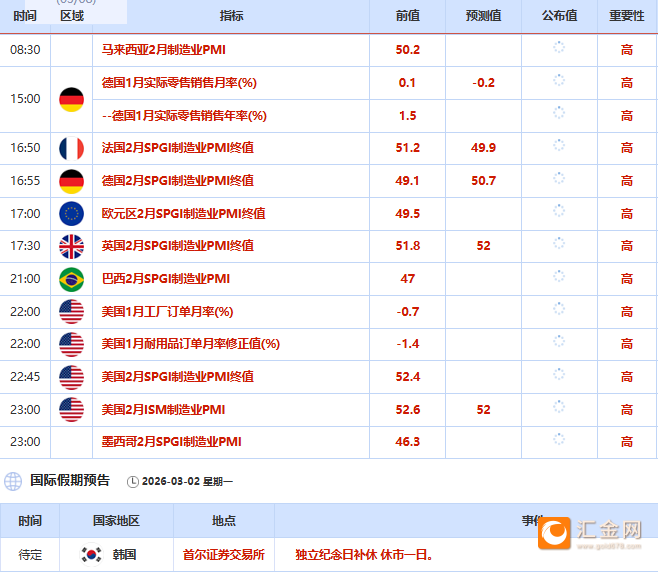Viewport: 658px width, 572px height.
Task: Click the 指标 column header
Action: point(231,16)
